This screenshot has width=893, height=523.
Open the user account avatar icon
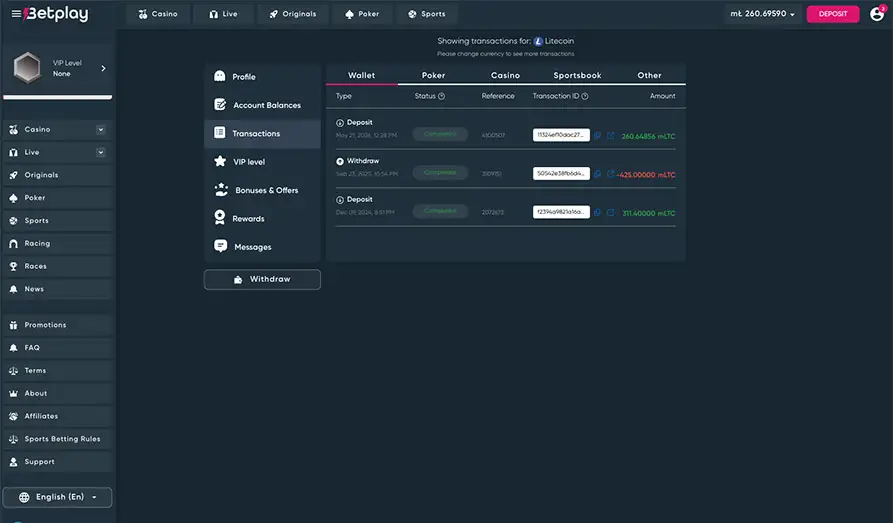[x=877, y=14]
